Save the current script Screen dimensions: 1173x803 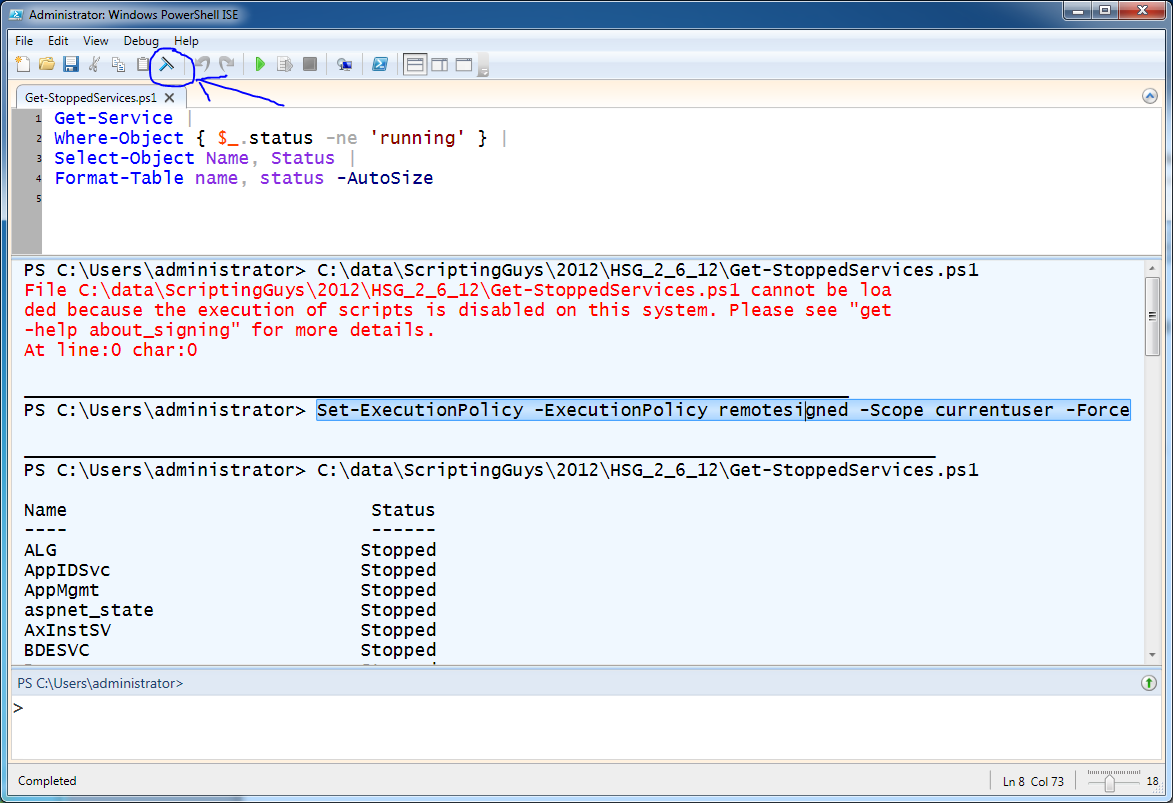click(x=71, y=63)
